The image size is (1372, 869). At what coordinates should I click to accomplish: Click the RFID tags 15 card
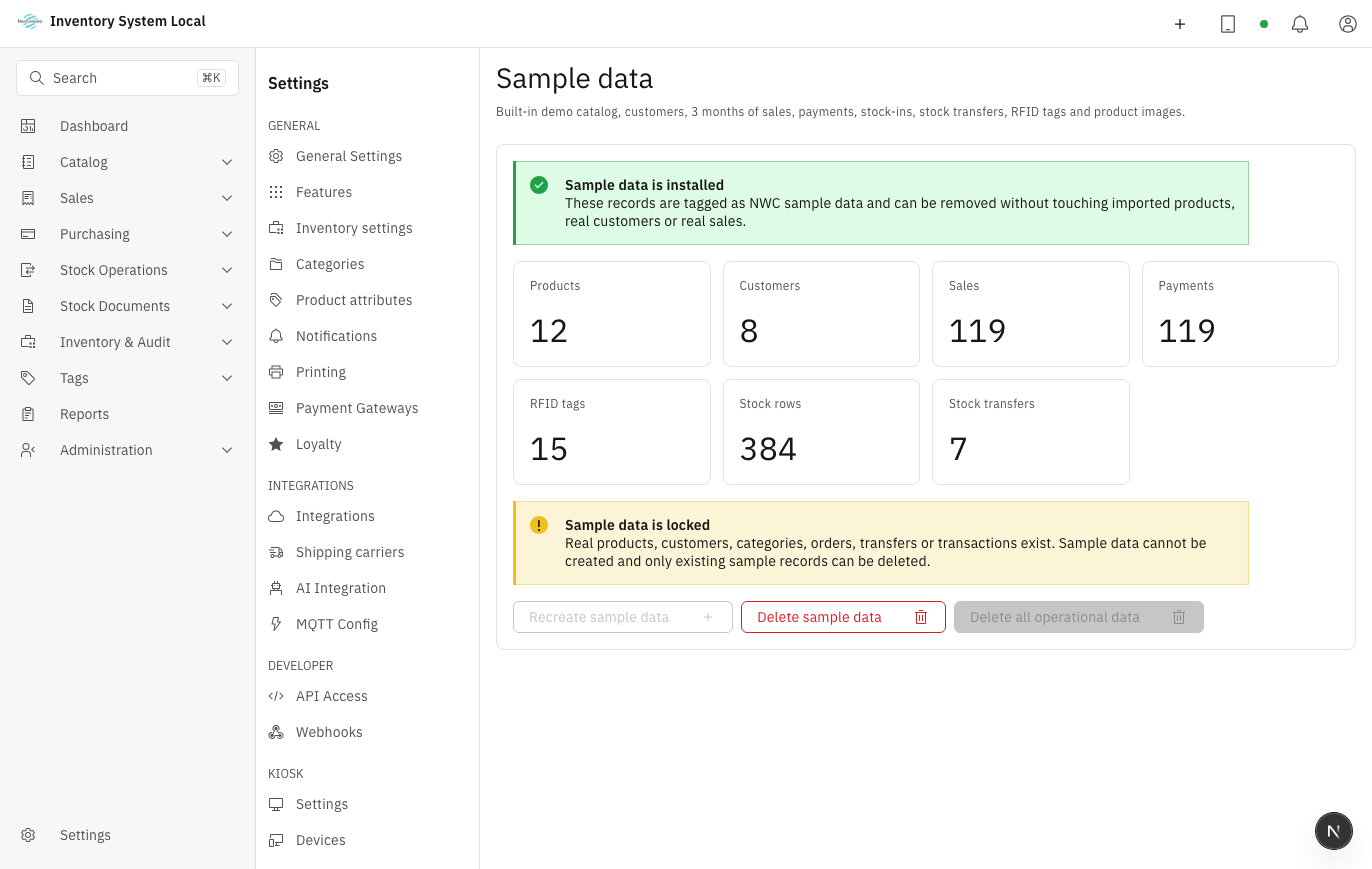click(612, 432)
